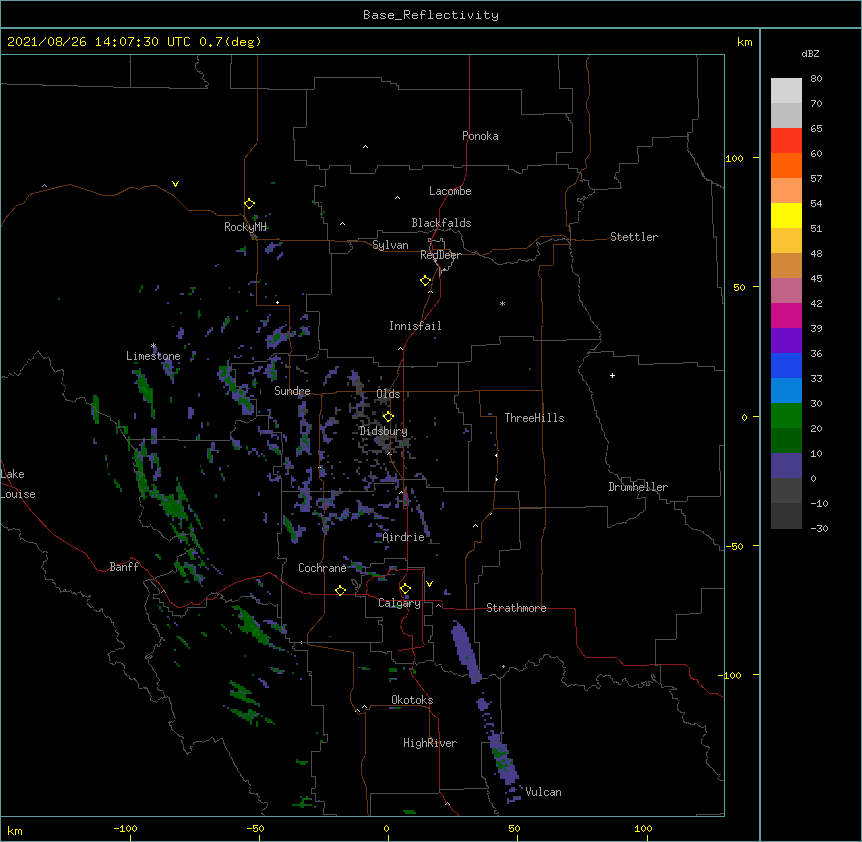862x842 pixels.
Task: Click the dBZ legend heading
Action: click(810, 53)
